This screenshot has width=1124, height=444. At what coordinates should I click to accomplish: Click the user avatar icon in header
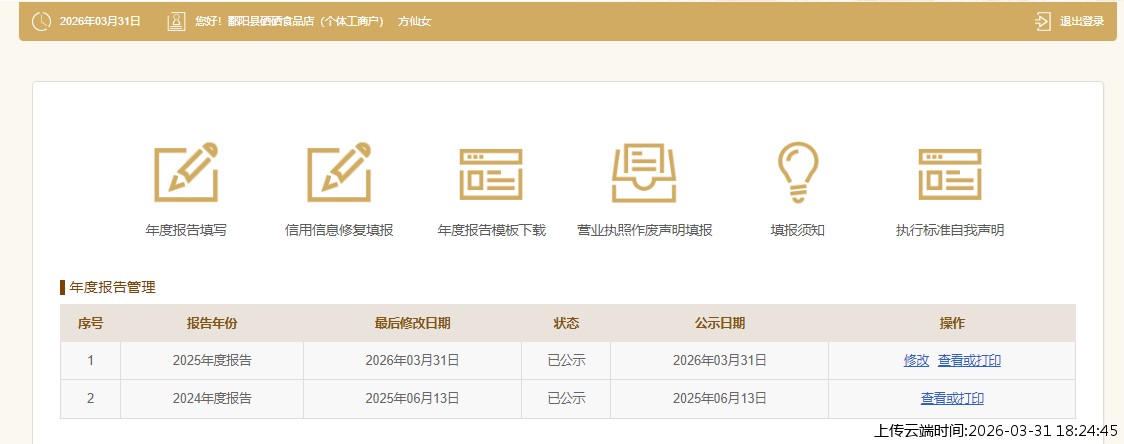(176, 21)
